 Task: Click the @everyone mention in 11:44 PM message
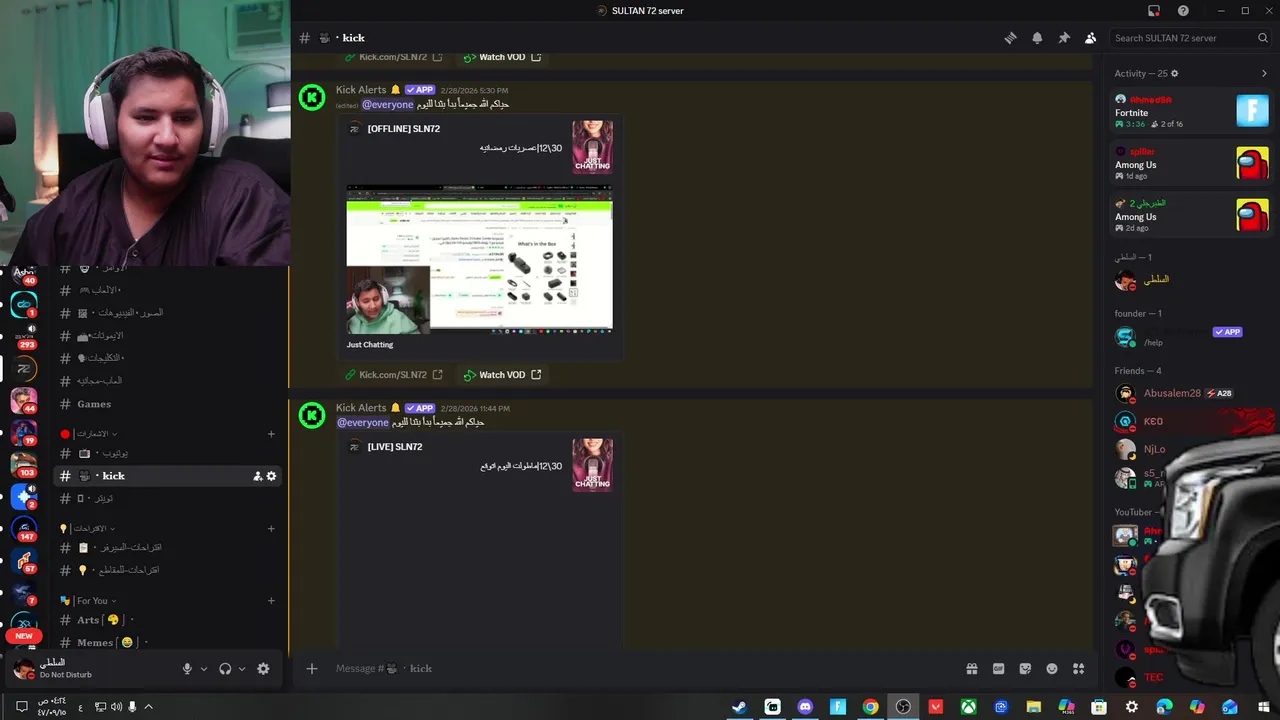pyautogui.click(x=362, y=422)
